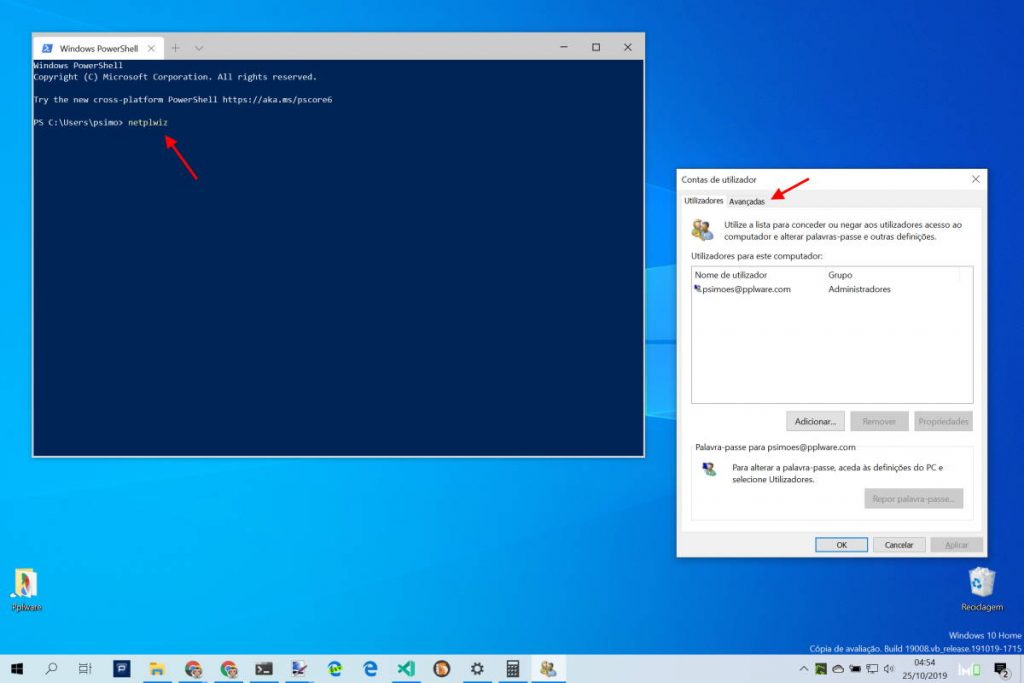Viewport: 1024px width, 683px height.
Task: Click the Windows Terminal taskbar icon
Action: 264,669
